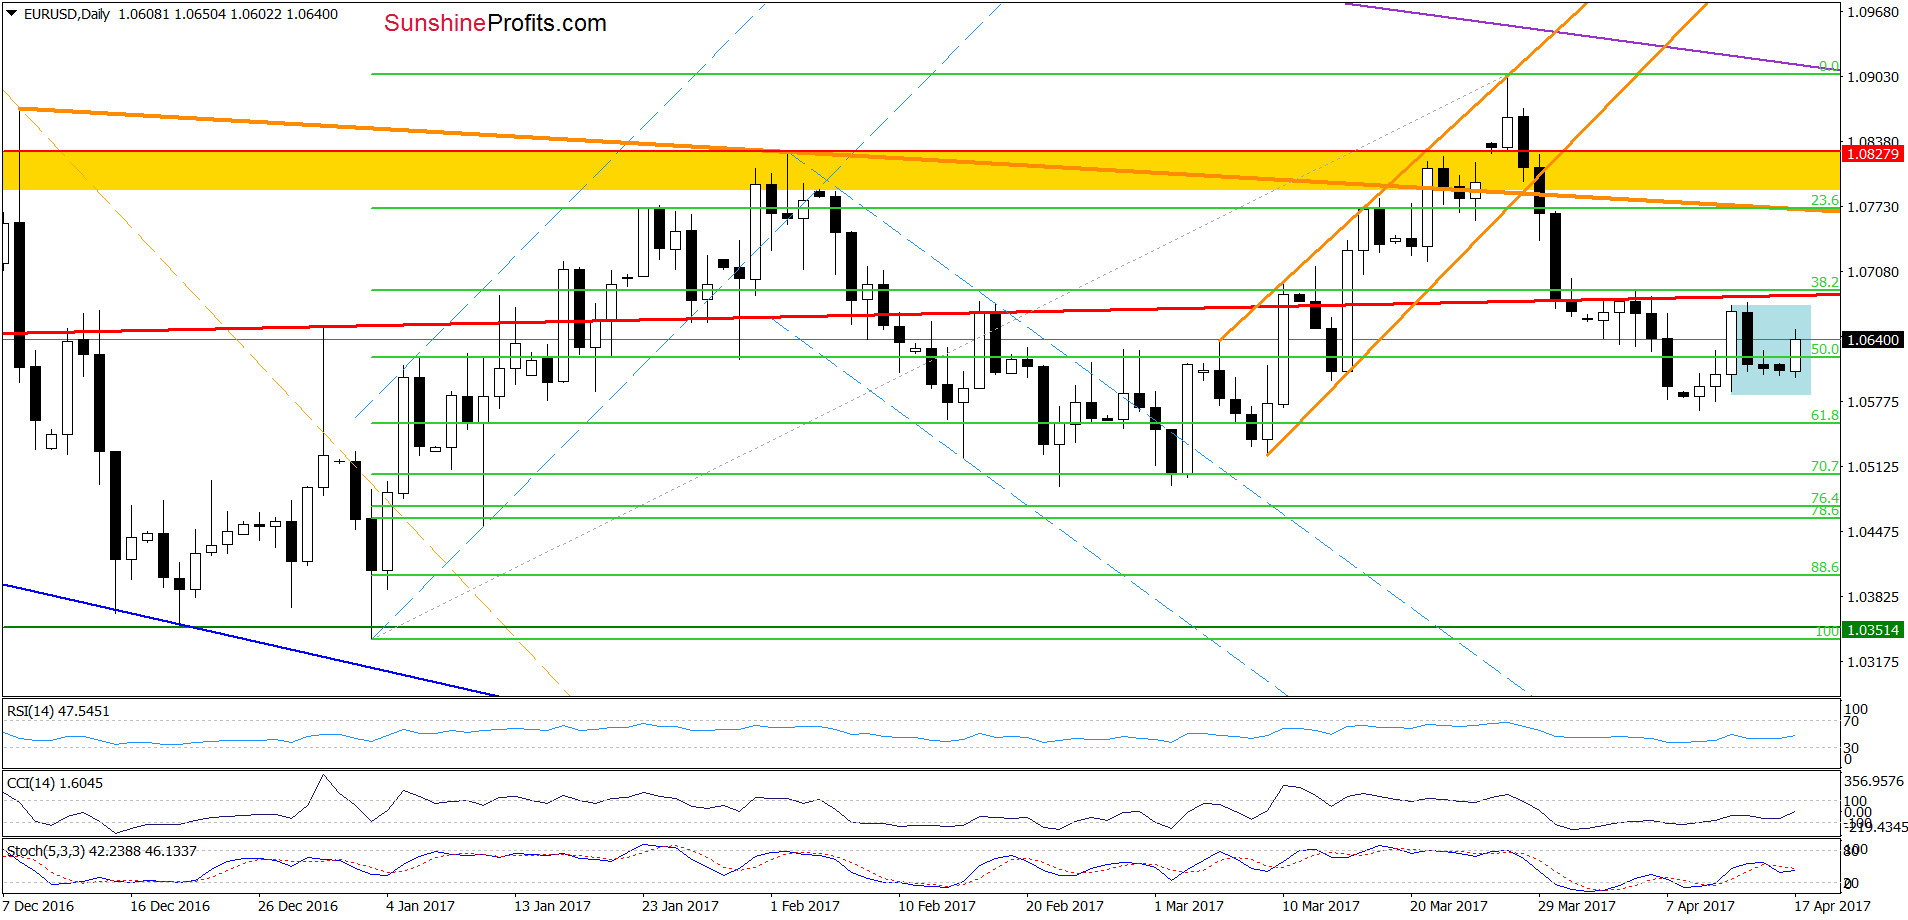Viewport: 1908px width, 920px height.
Task: Click the 10 Mar 2017 date label
Action: pyautogui.click(x=1321, y=906)
